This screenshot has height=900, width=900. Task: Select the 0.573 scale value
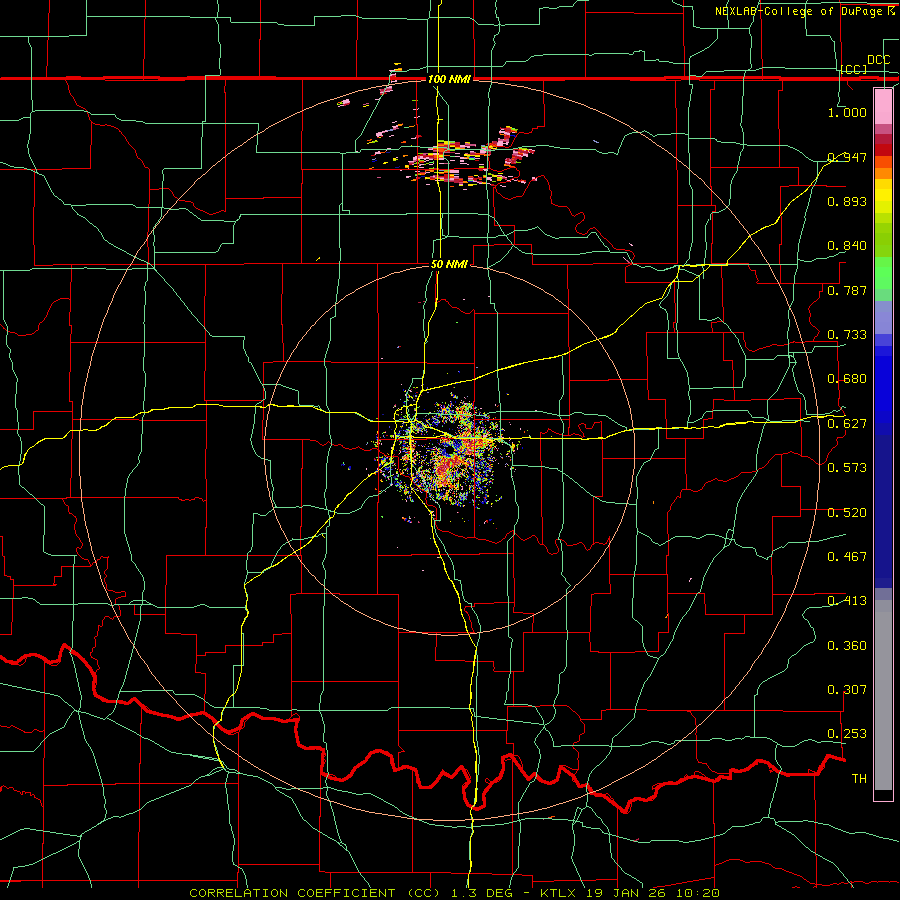(847, 468)
